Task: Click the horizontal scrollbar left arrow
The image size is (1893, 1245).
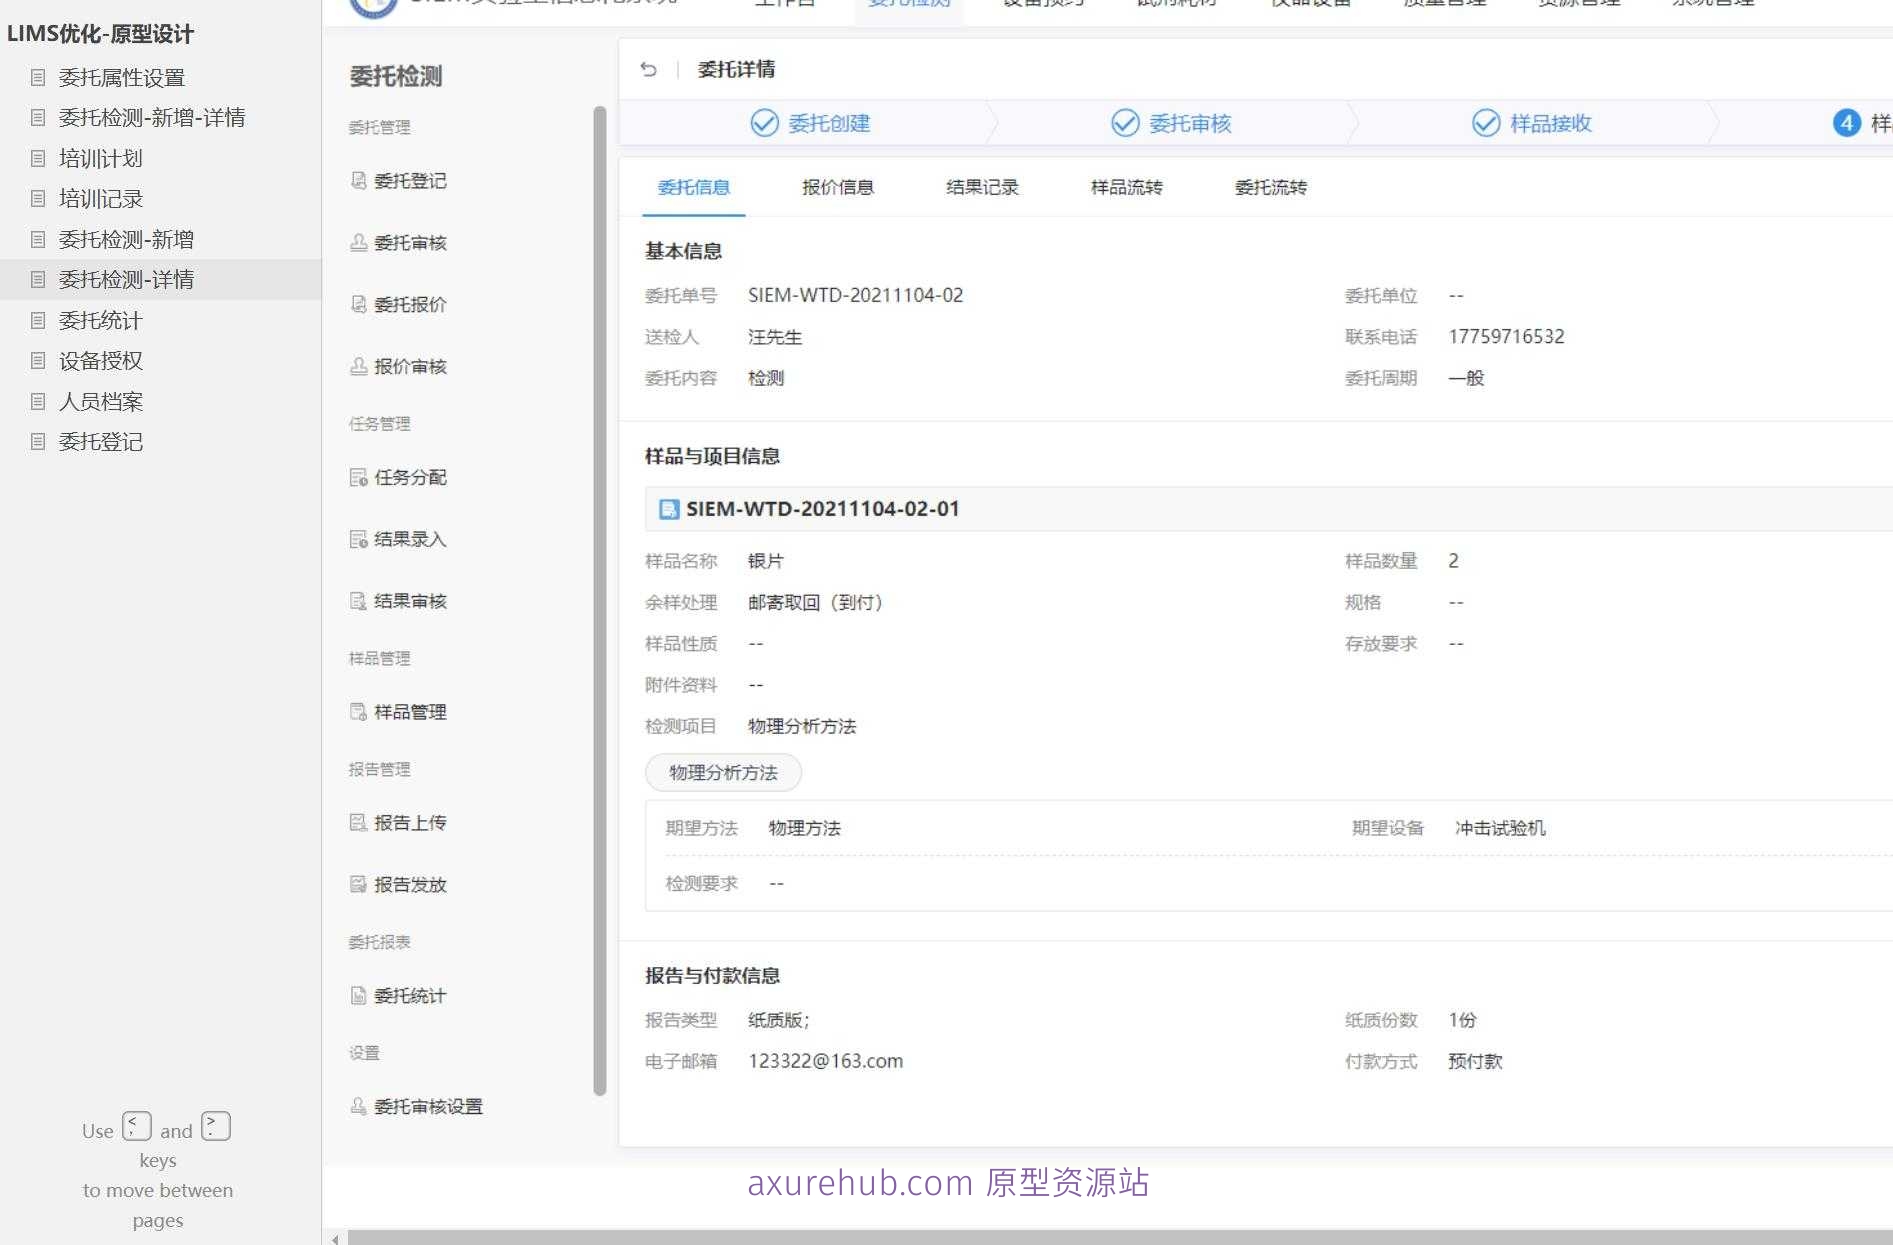Action: [x=335, y=1238]
